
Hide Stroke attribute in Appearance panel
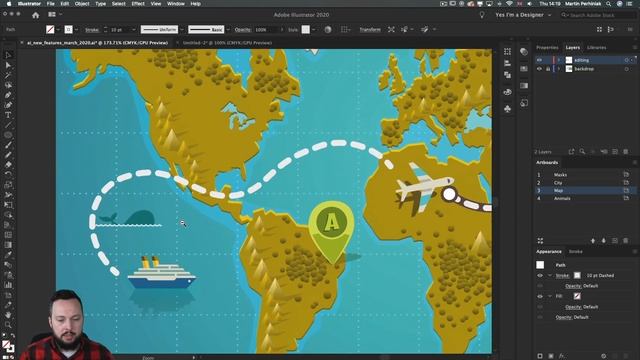click(540, 276)
